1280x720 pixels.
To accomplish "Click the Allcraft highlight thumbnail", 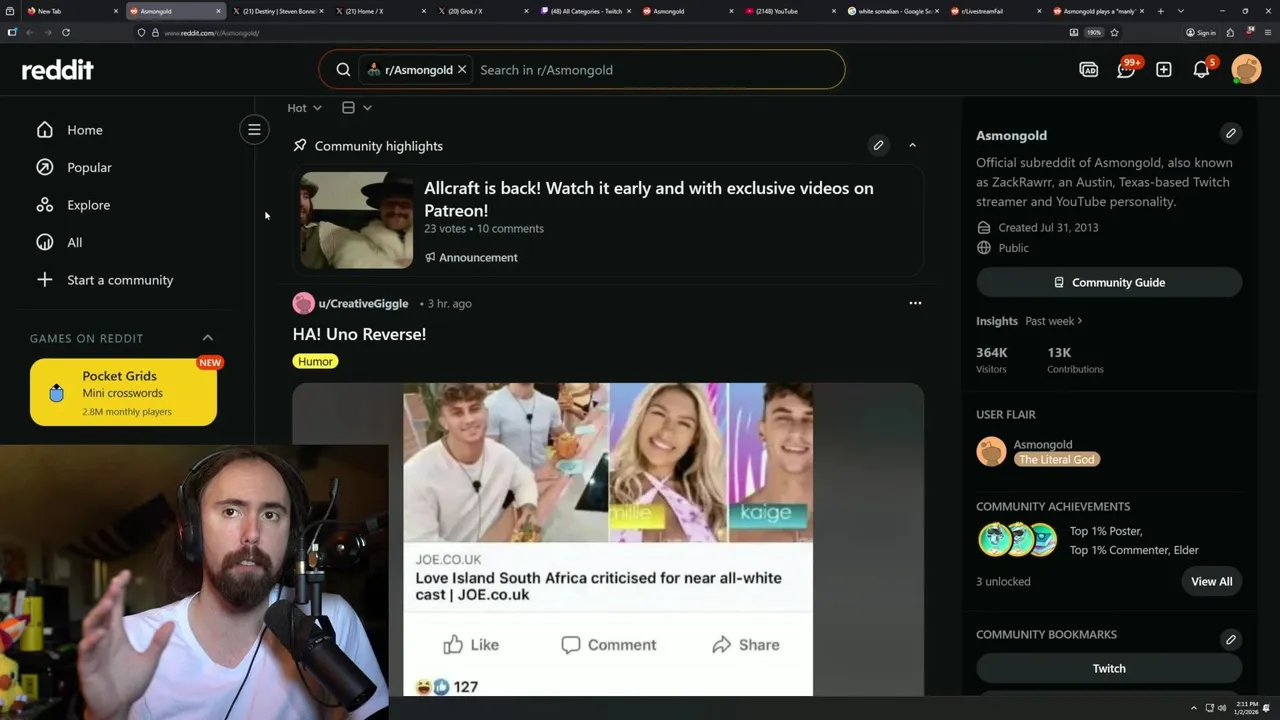I will pyautogui.click(x=356, y=220).
